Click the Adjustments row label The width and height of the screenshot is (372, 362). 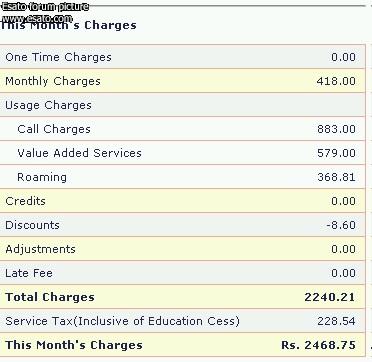[40, 249]
